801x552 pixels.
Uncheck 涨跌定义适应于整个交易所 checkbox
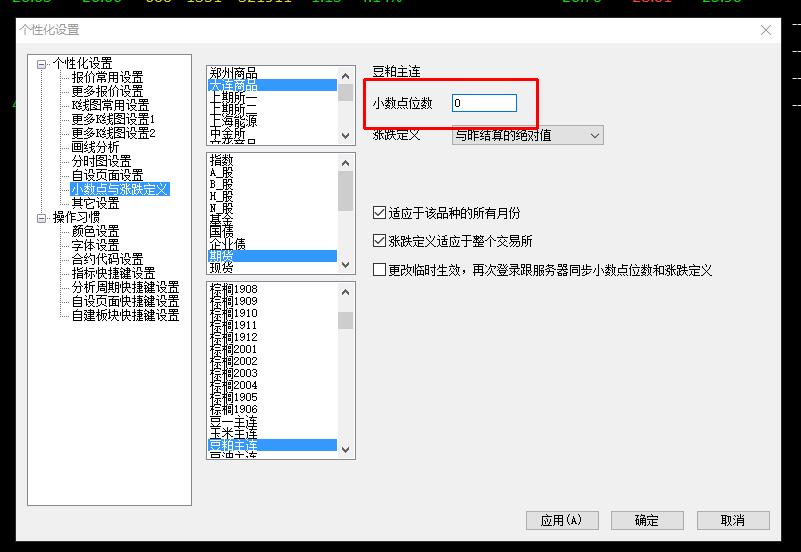(x=379, y=241)
